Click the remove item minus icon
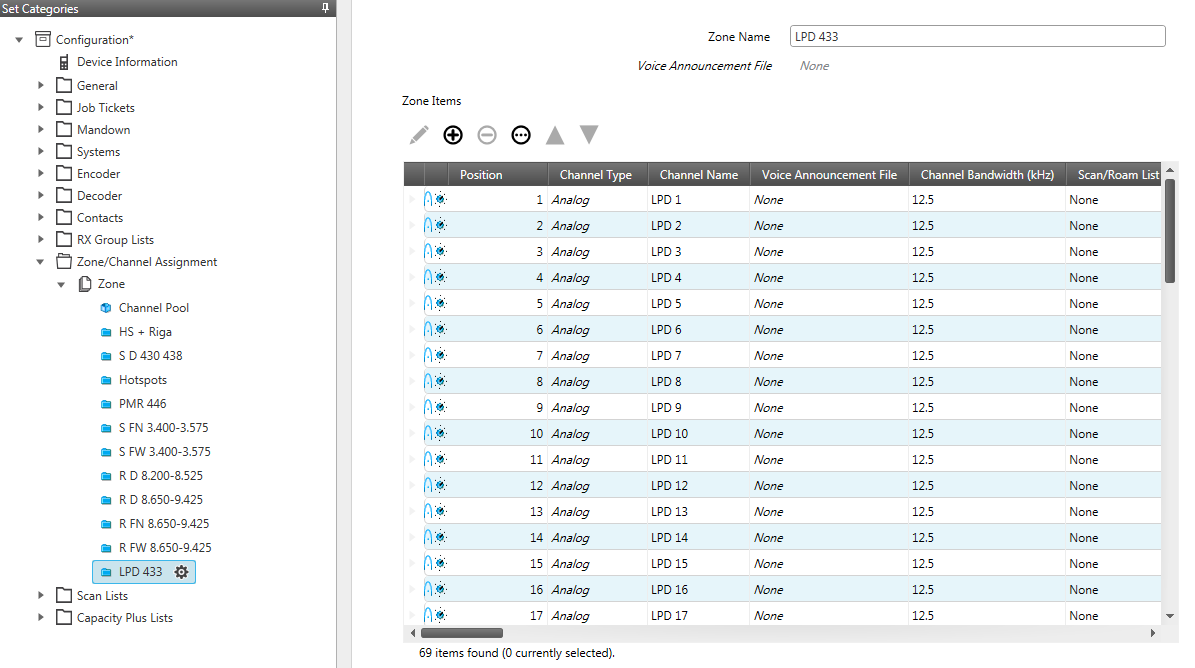Viewport: 1195px width, 668px height. tap(487, 135)
